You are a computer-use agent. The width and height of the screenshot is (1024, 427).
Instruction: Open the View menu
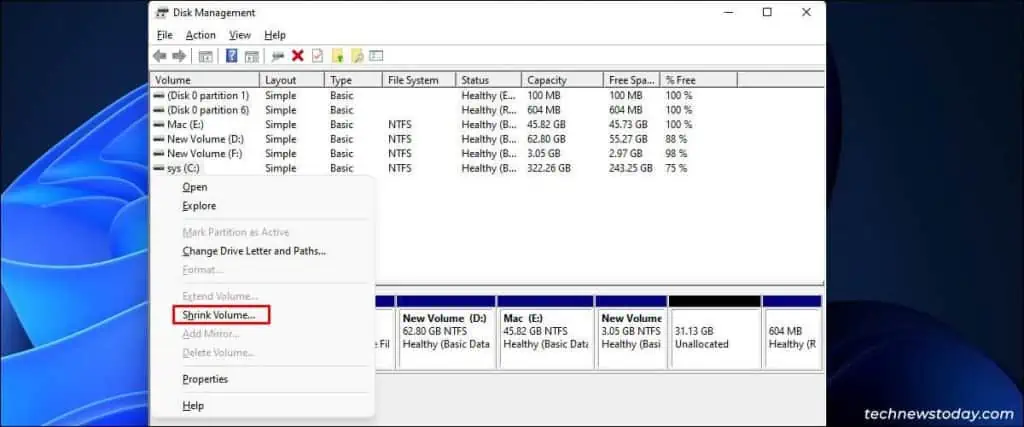240,35
